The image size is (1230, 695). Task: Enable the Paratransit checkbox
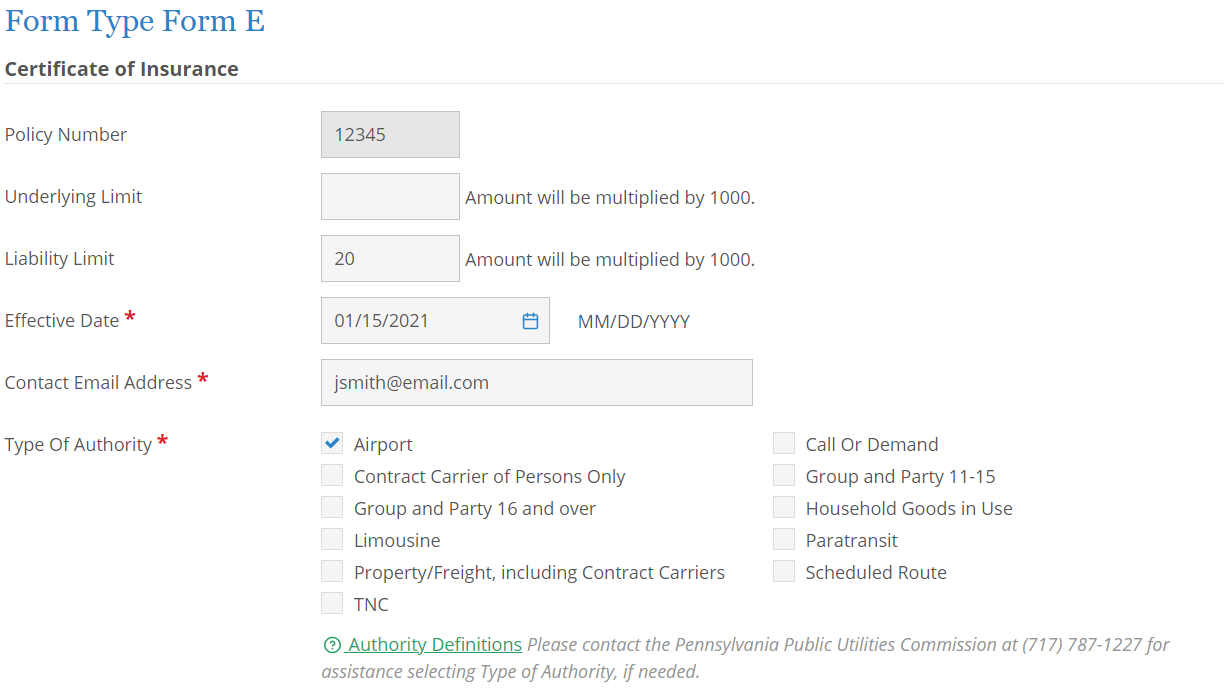pyautogui.click(x=783, y=538)
